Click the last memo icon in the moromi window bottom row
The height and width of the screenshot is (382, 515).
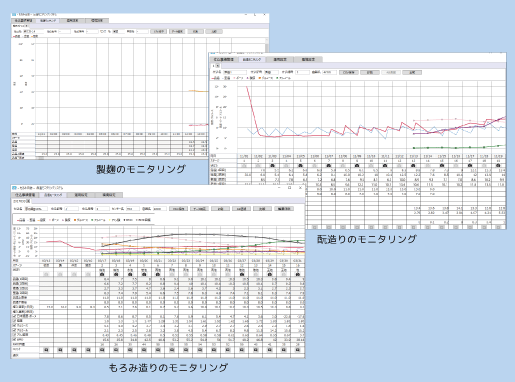click(297, 350)
